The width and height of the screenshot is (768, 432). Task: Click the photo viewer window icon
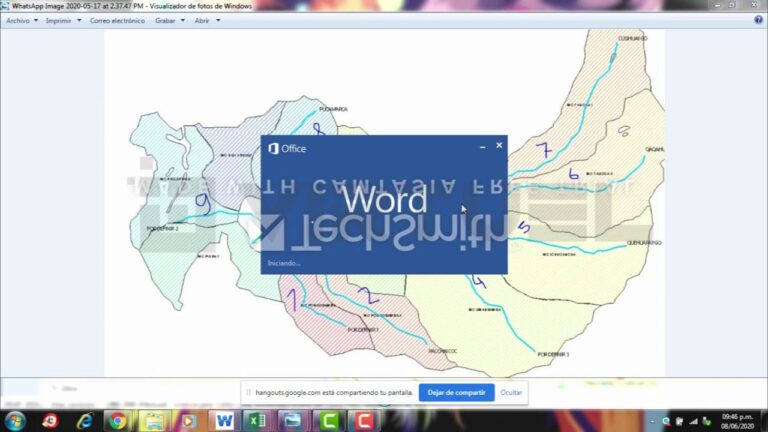[x=5, y=6]
